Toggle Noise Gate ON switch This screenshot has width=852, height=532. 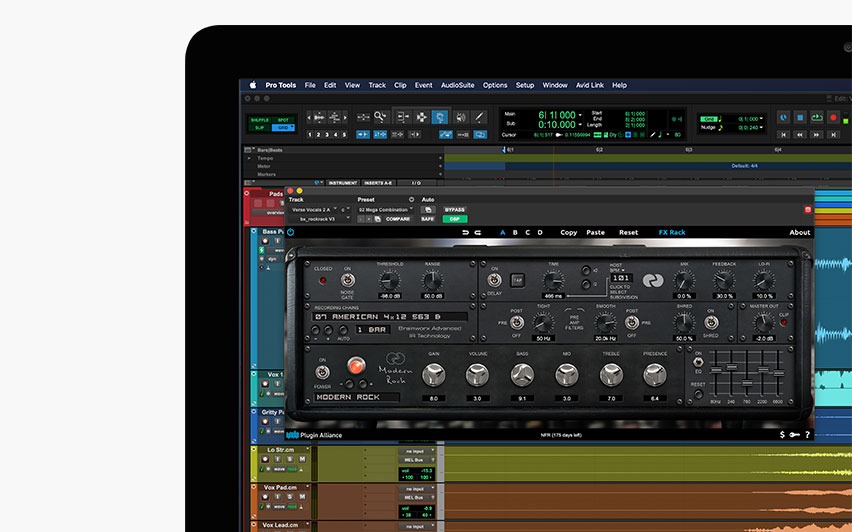pyautogui.click(x=347, y=280)
